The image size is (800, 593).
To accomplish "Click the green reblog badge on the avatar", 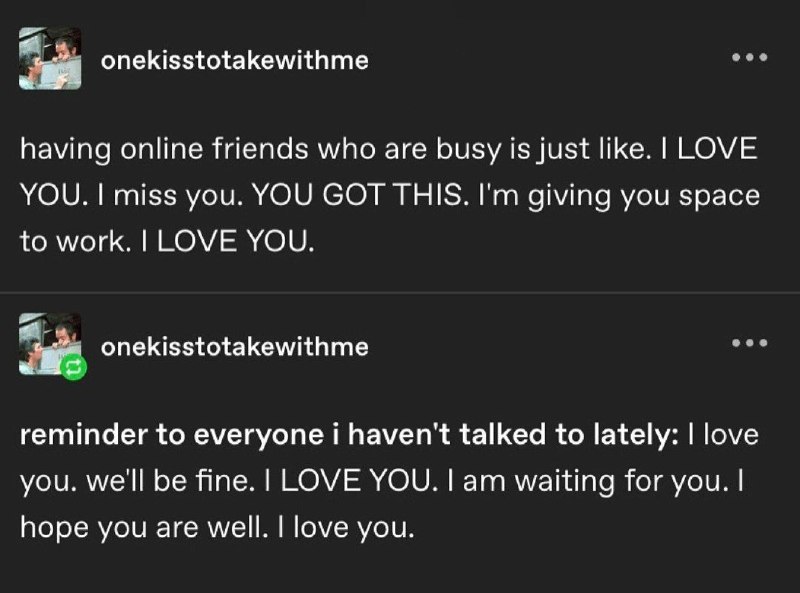I will (73, 367).
